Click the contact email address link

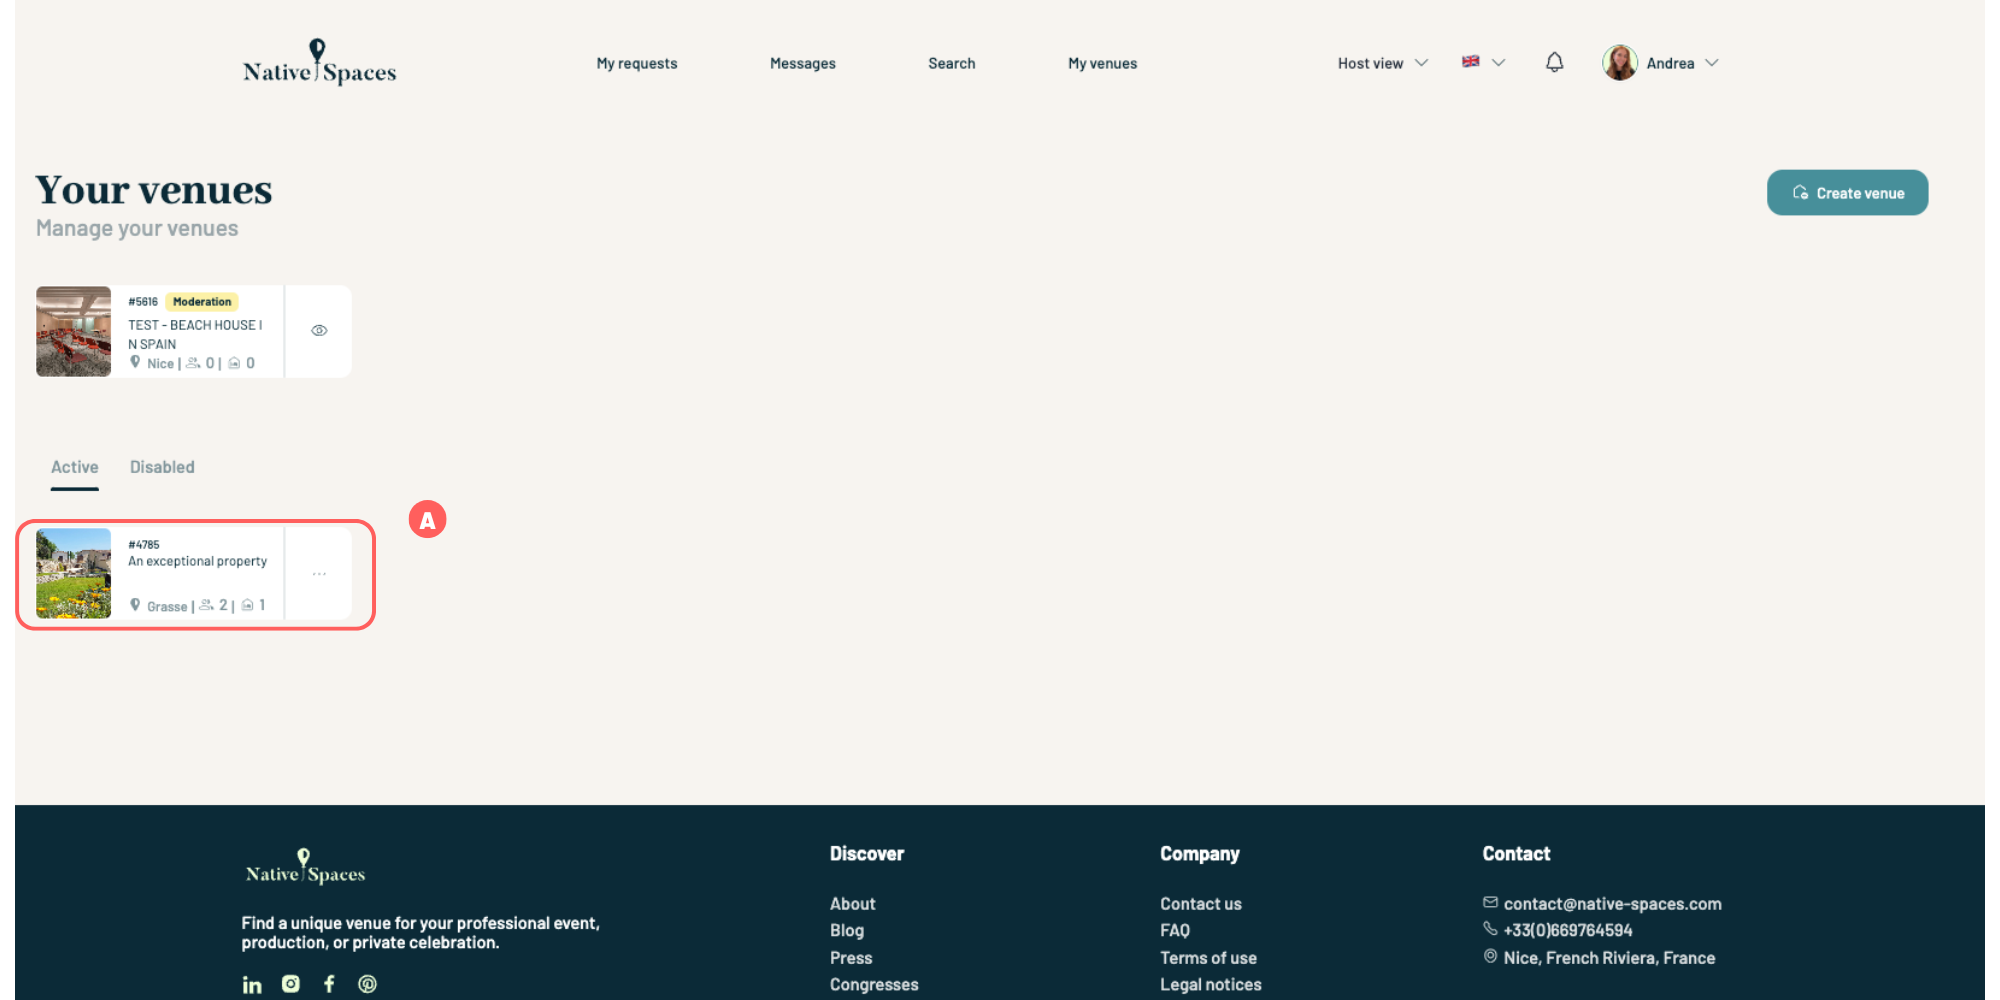click(x=1612, y=904)
